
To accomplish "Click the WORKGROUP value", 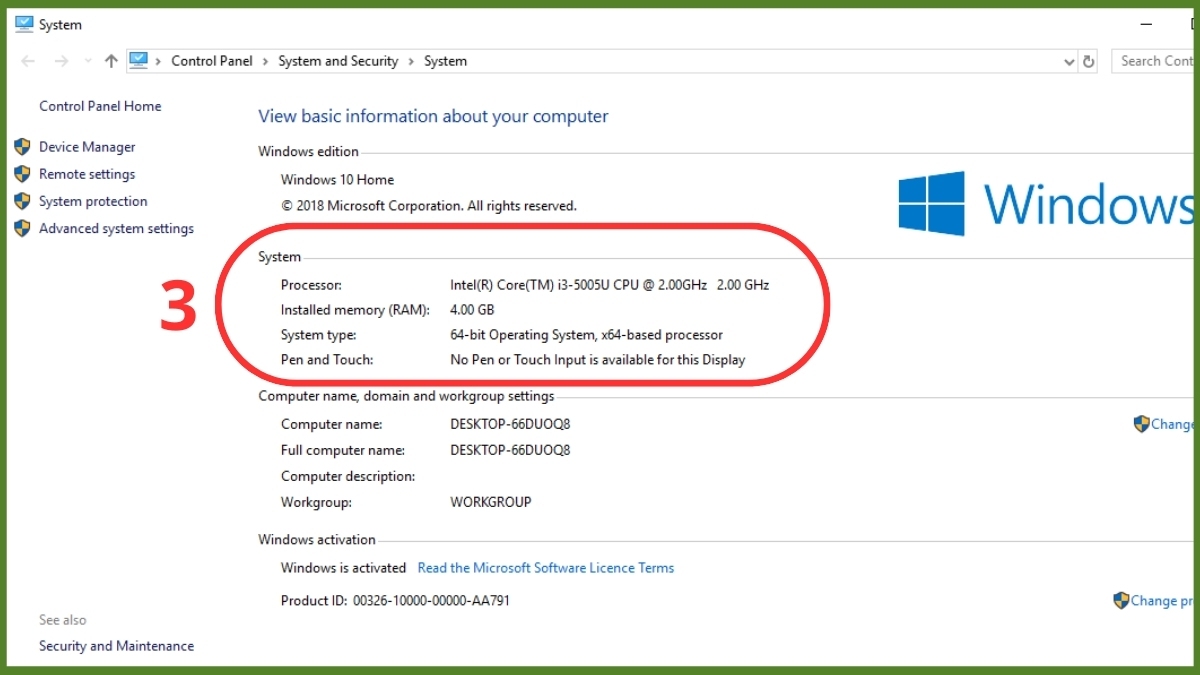I will pyautogui.click(x=491, y=502).
